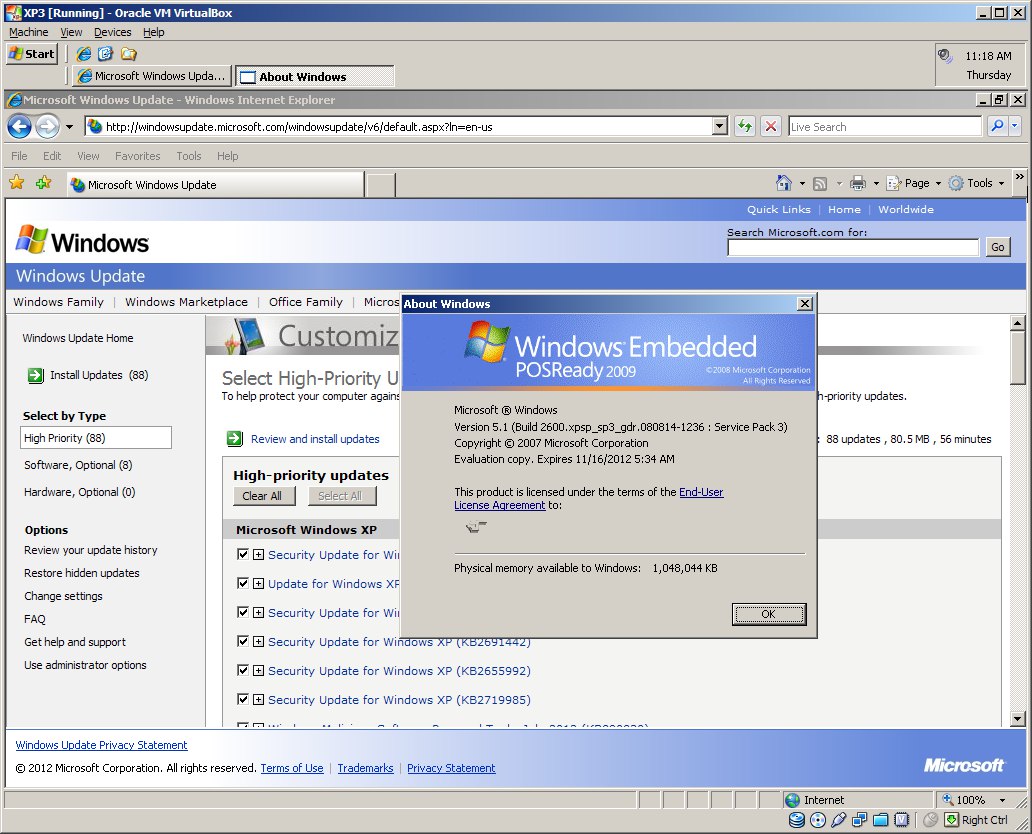
Task: Open the IE Tools command bar dropdown
Action: 977,184
